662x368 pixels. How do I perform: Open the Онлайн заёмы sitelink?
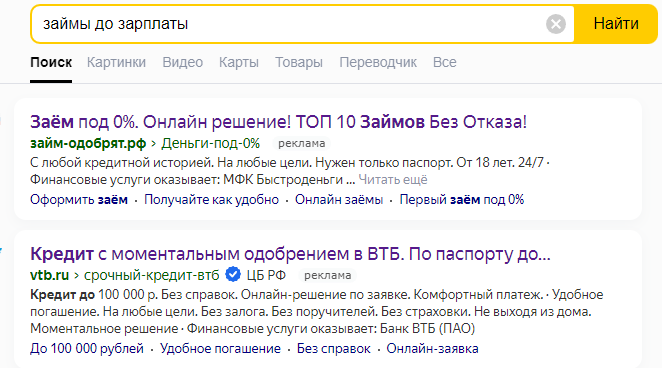click(x=339, y=199)
